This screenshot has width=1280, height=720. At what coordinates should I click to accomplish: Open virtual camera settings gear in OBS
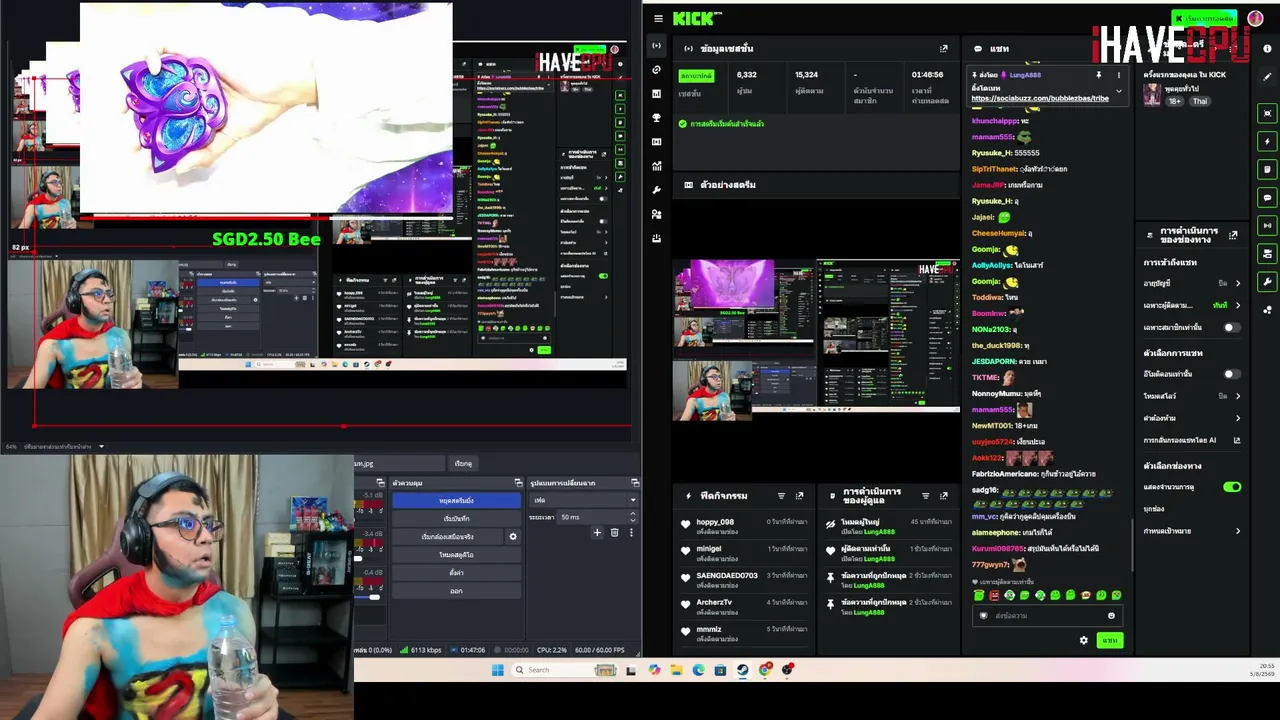point(513,537)
